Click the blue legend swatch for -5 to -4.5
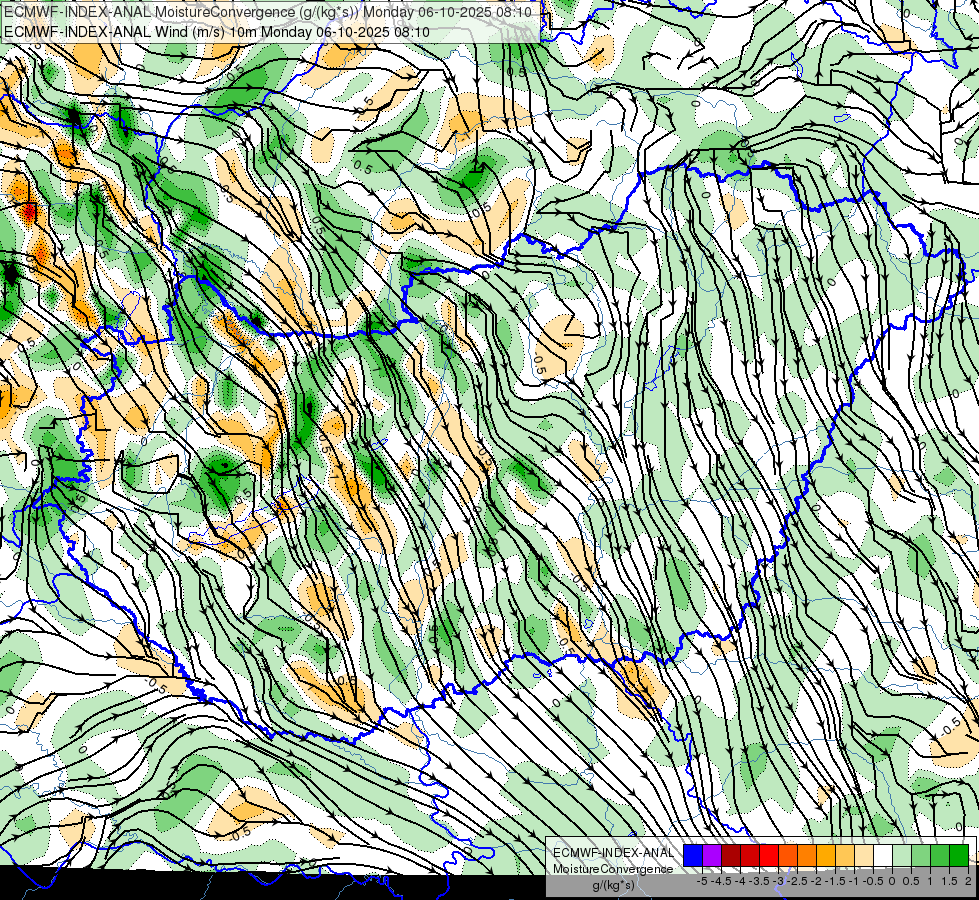The width and height of the screenshot is (979, 900). click(693, 856)
